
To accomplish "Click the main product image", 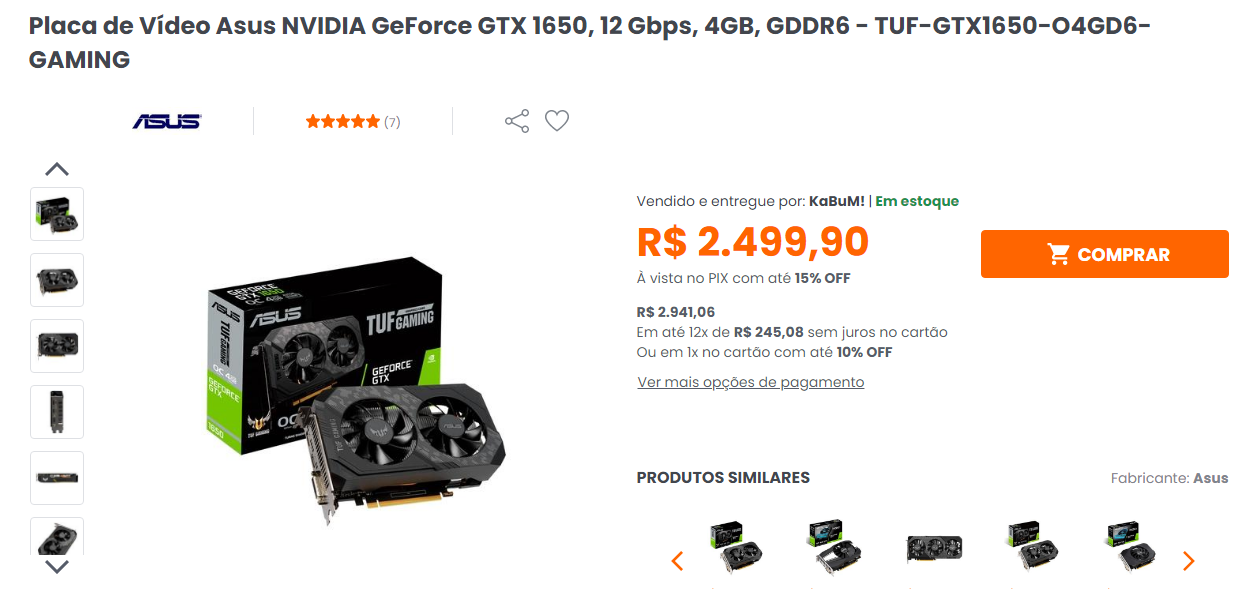I will [357, 384].
